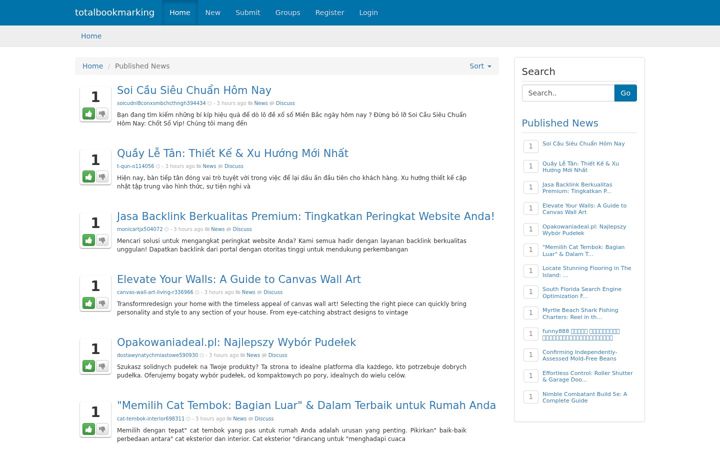Image resolution: width=720 pixels, height=450 pixels.
Task: Open News category under 'Memilih Cat Tembok'
Action: [240, 418]
